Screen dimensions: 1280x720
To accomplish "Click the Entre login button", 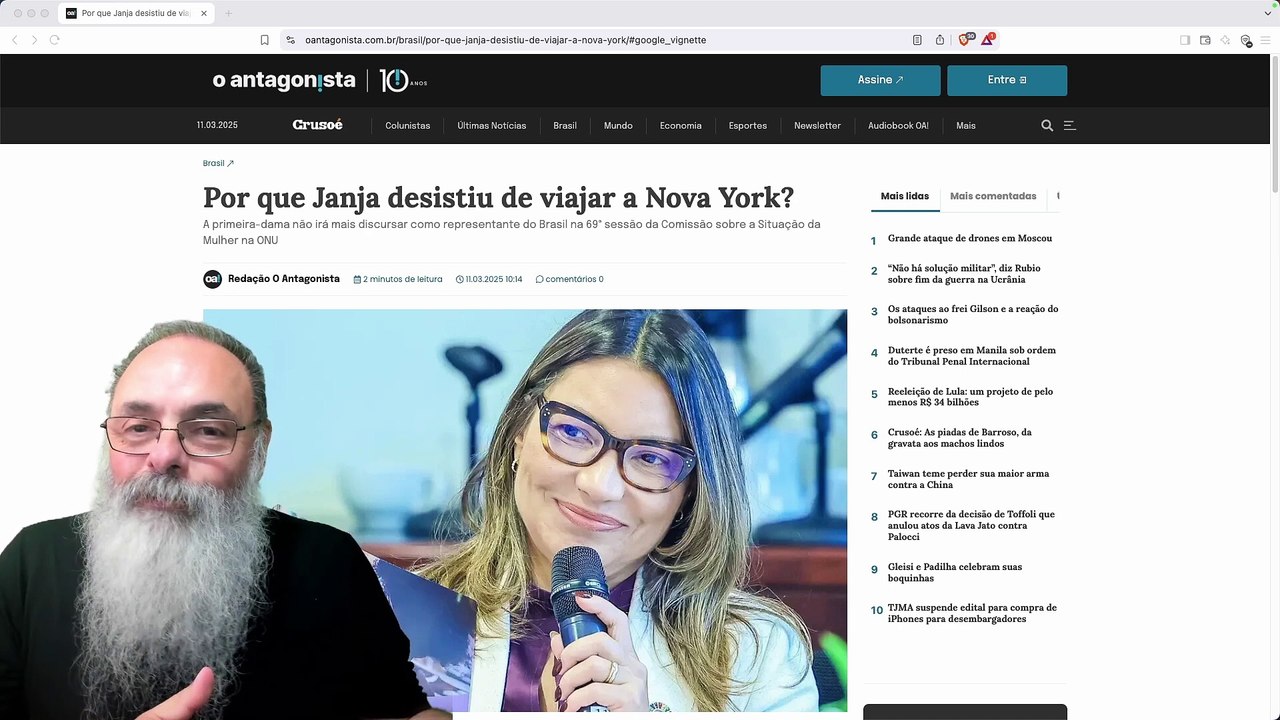I will [x=1007, y=80].
